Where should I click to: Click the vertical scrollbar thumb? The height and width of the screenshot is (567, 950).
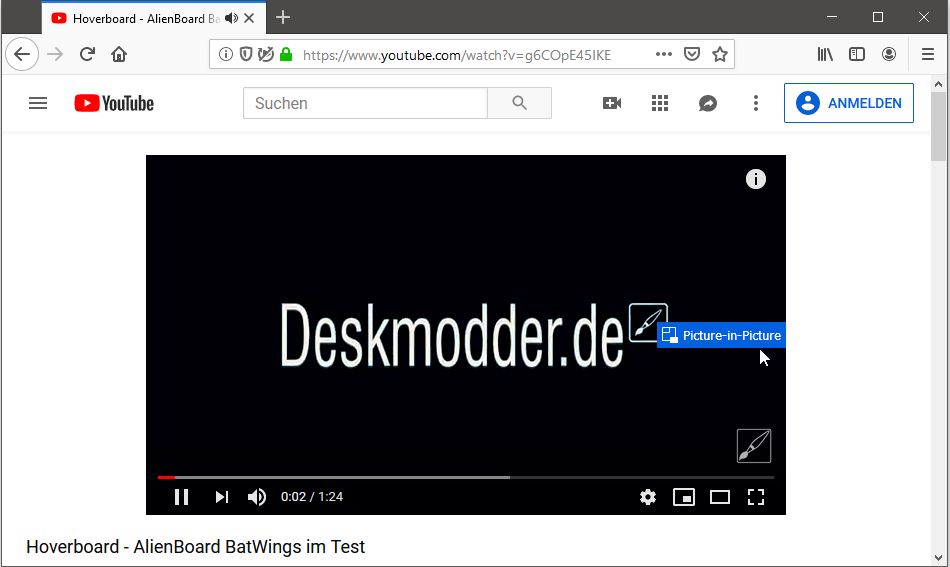click(x=938, y=127)
